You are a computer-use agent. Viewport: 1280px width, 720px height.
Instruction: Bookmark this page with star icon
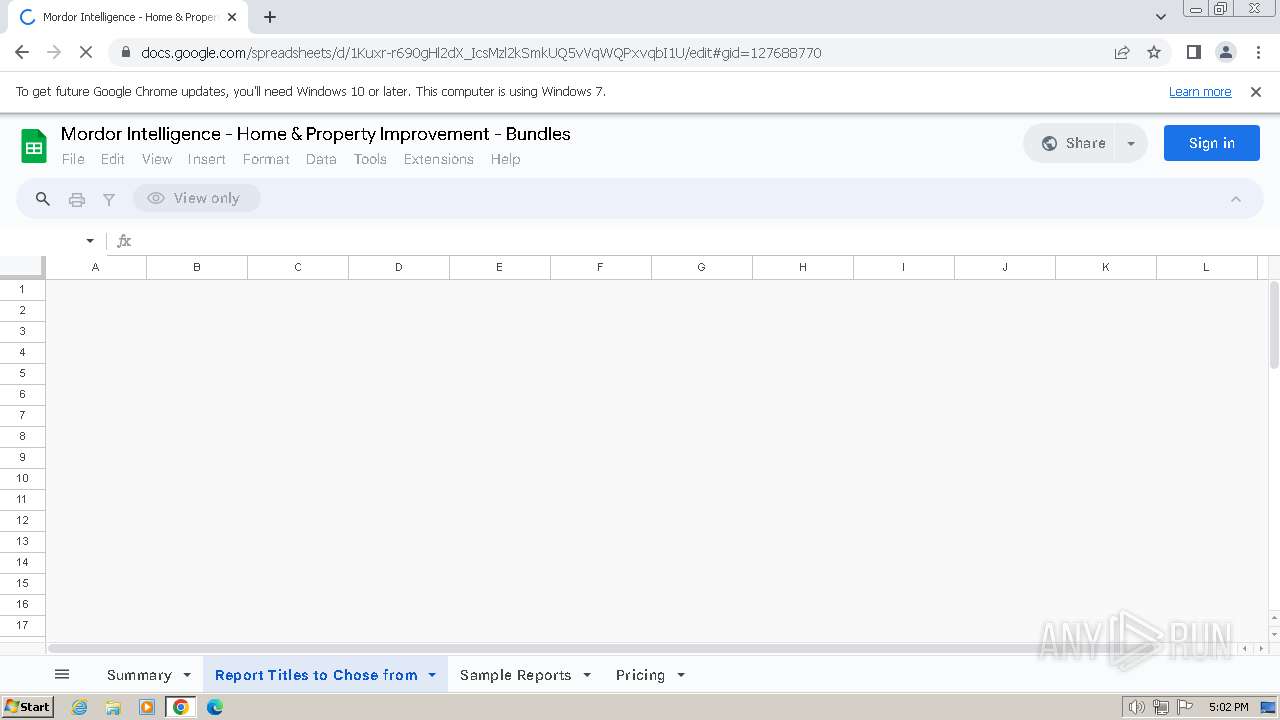[1154, 52]
